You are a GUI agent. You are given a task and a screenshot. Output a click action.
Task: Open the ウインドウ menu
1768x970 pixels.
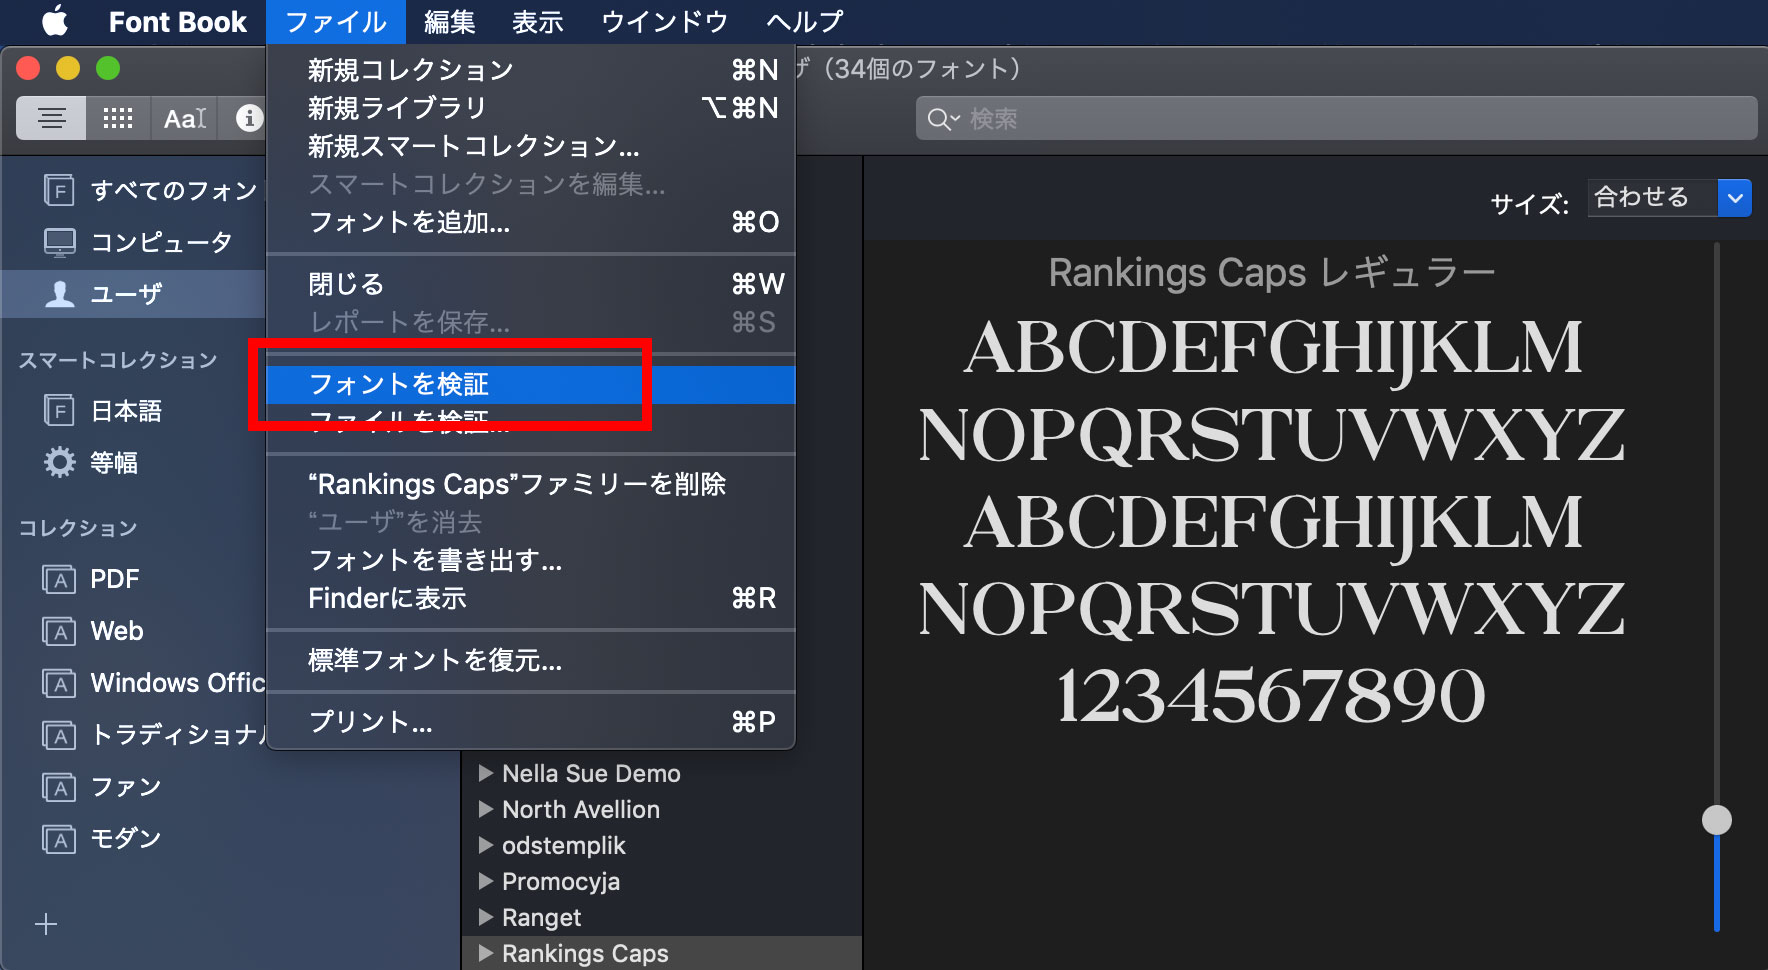(663, 21)
